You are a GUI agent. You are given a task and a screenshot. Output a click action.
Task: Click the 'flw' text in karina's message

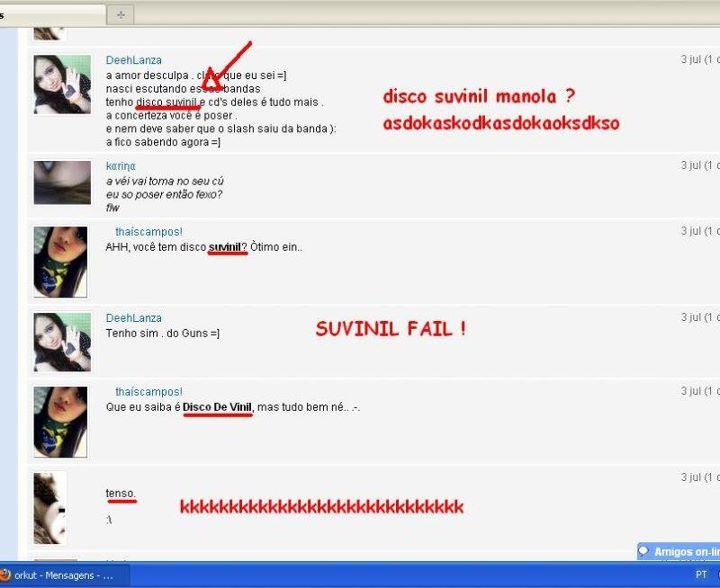pyautogui.click(x=113, y=208)
